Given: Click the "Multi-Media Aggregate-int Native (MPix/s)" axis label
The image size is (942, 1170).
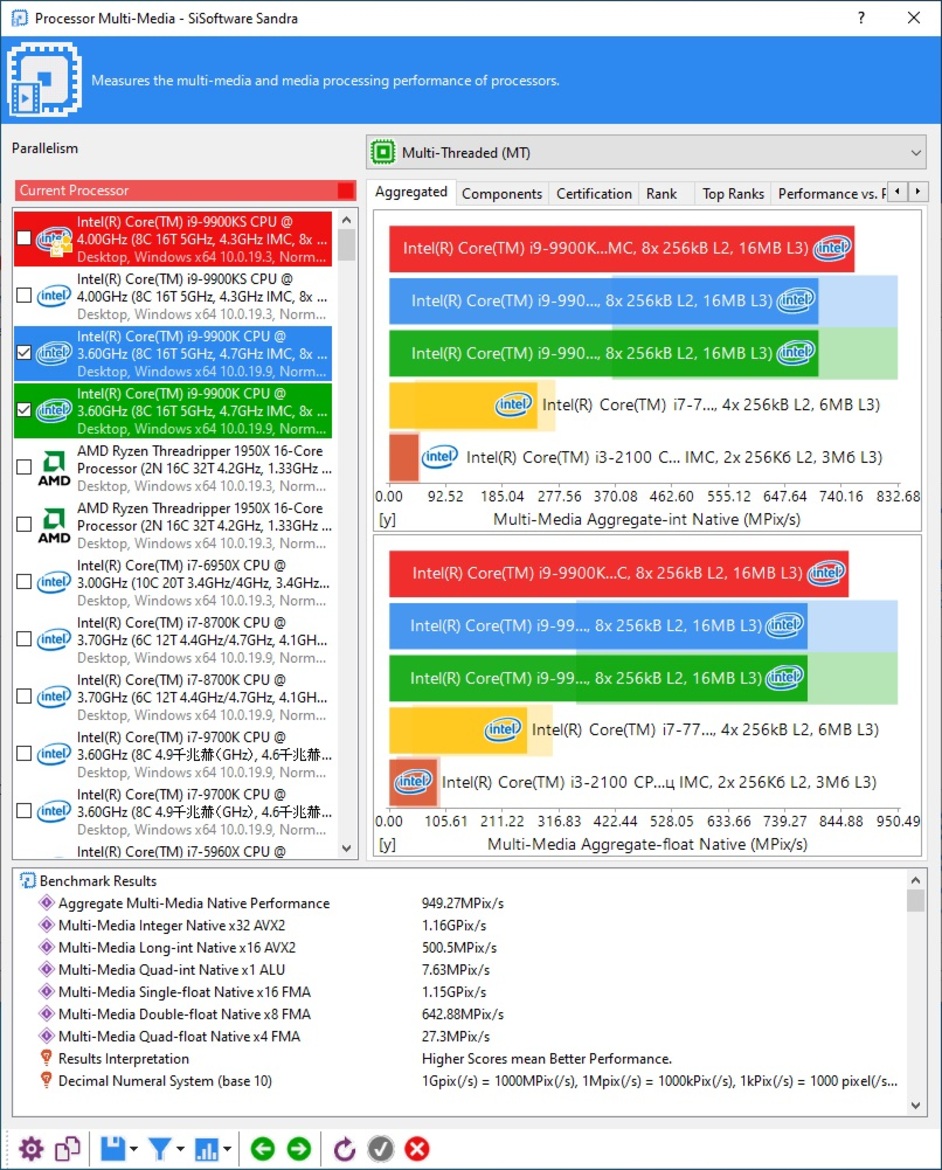Looking at the screenshot, I should pyautogui.click(x=646, y=519).
